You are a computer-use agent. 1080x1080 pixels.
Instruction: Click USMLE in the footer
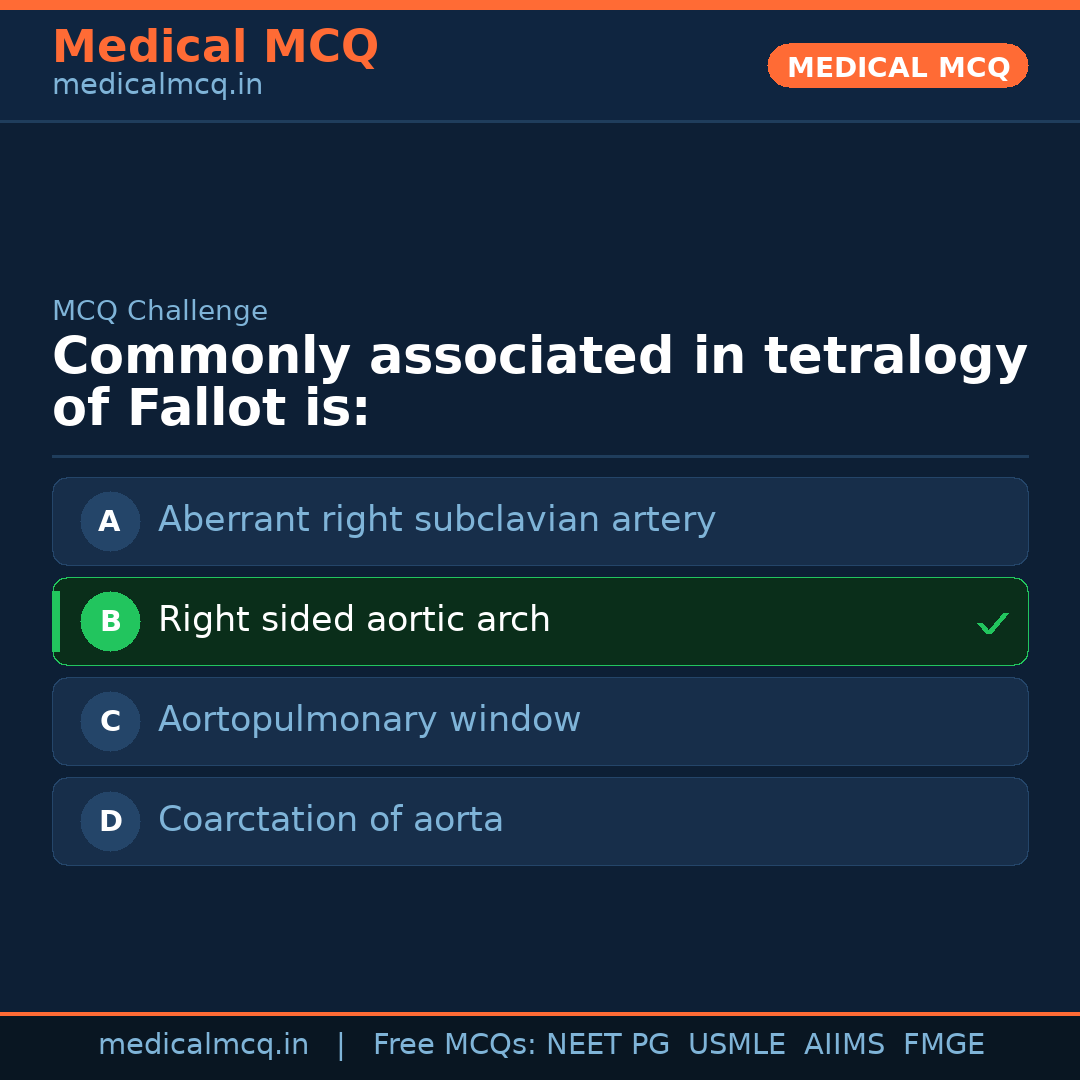tap(736, 1045)
